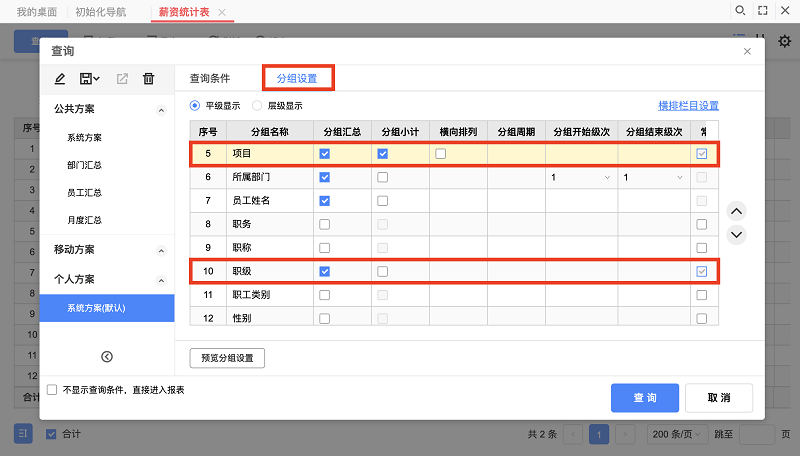Click the 分组名称 column header

(270, 132)
